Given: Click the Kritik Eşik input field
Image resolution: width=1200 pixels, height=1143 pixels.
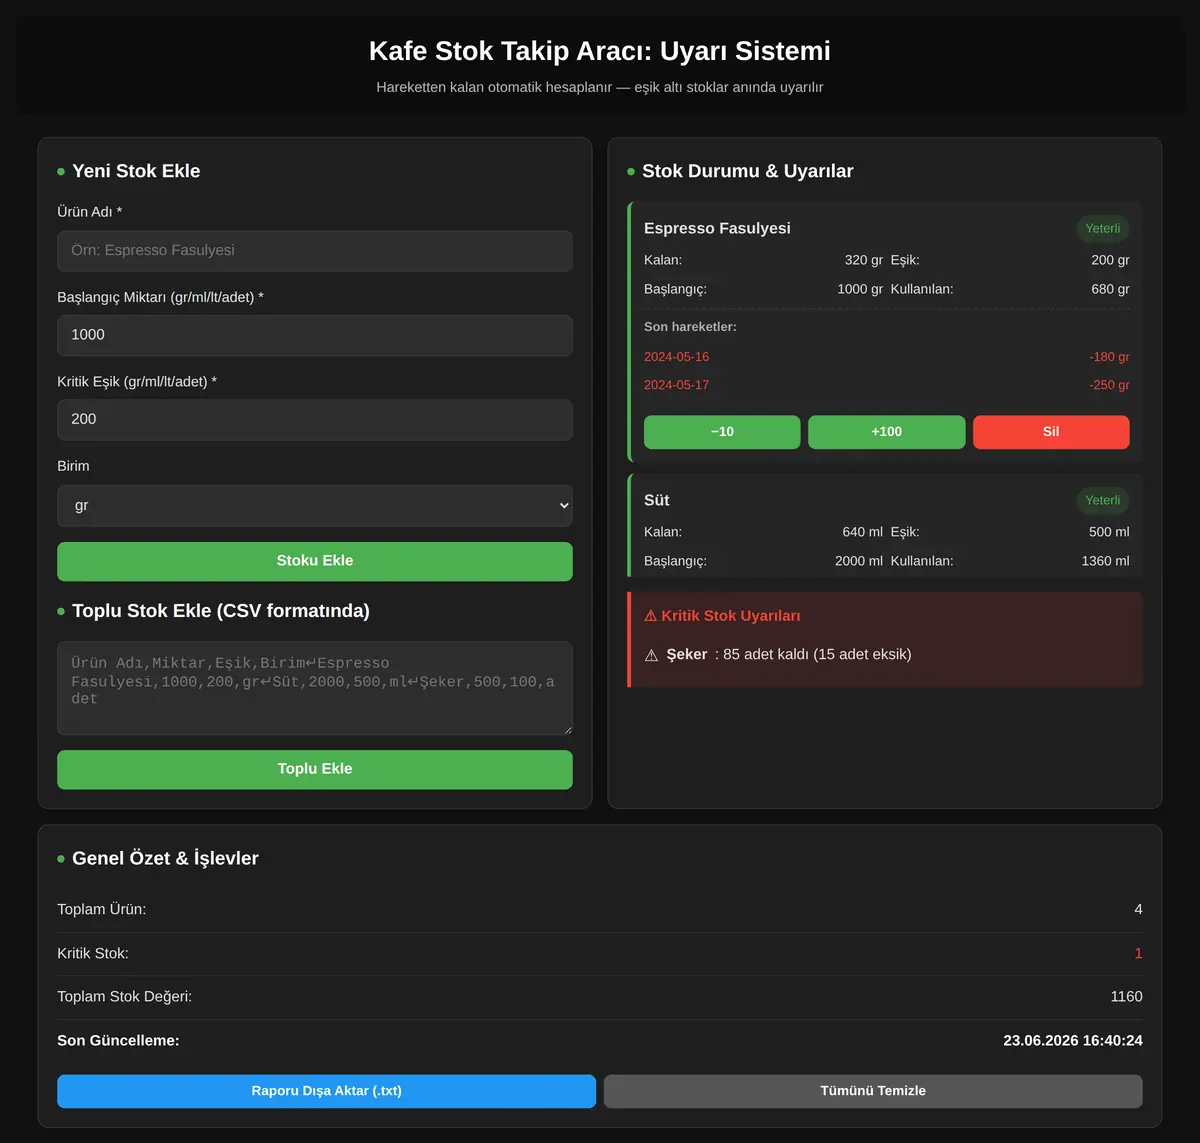Looking at the screenshot, I should pos(315,420).
